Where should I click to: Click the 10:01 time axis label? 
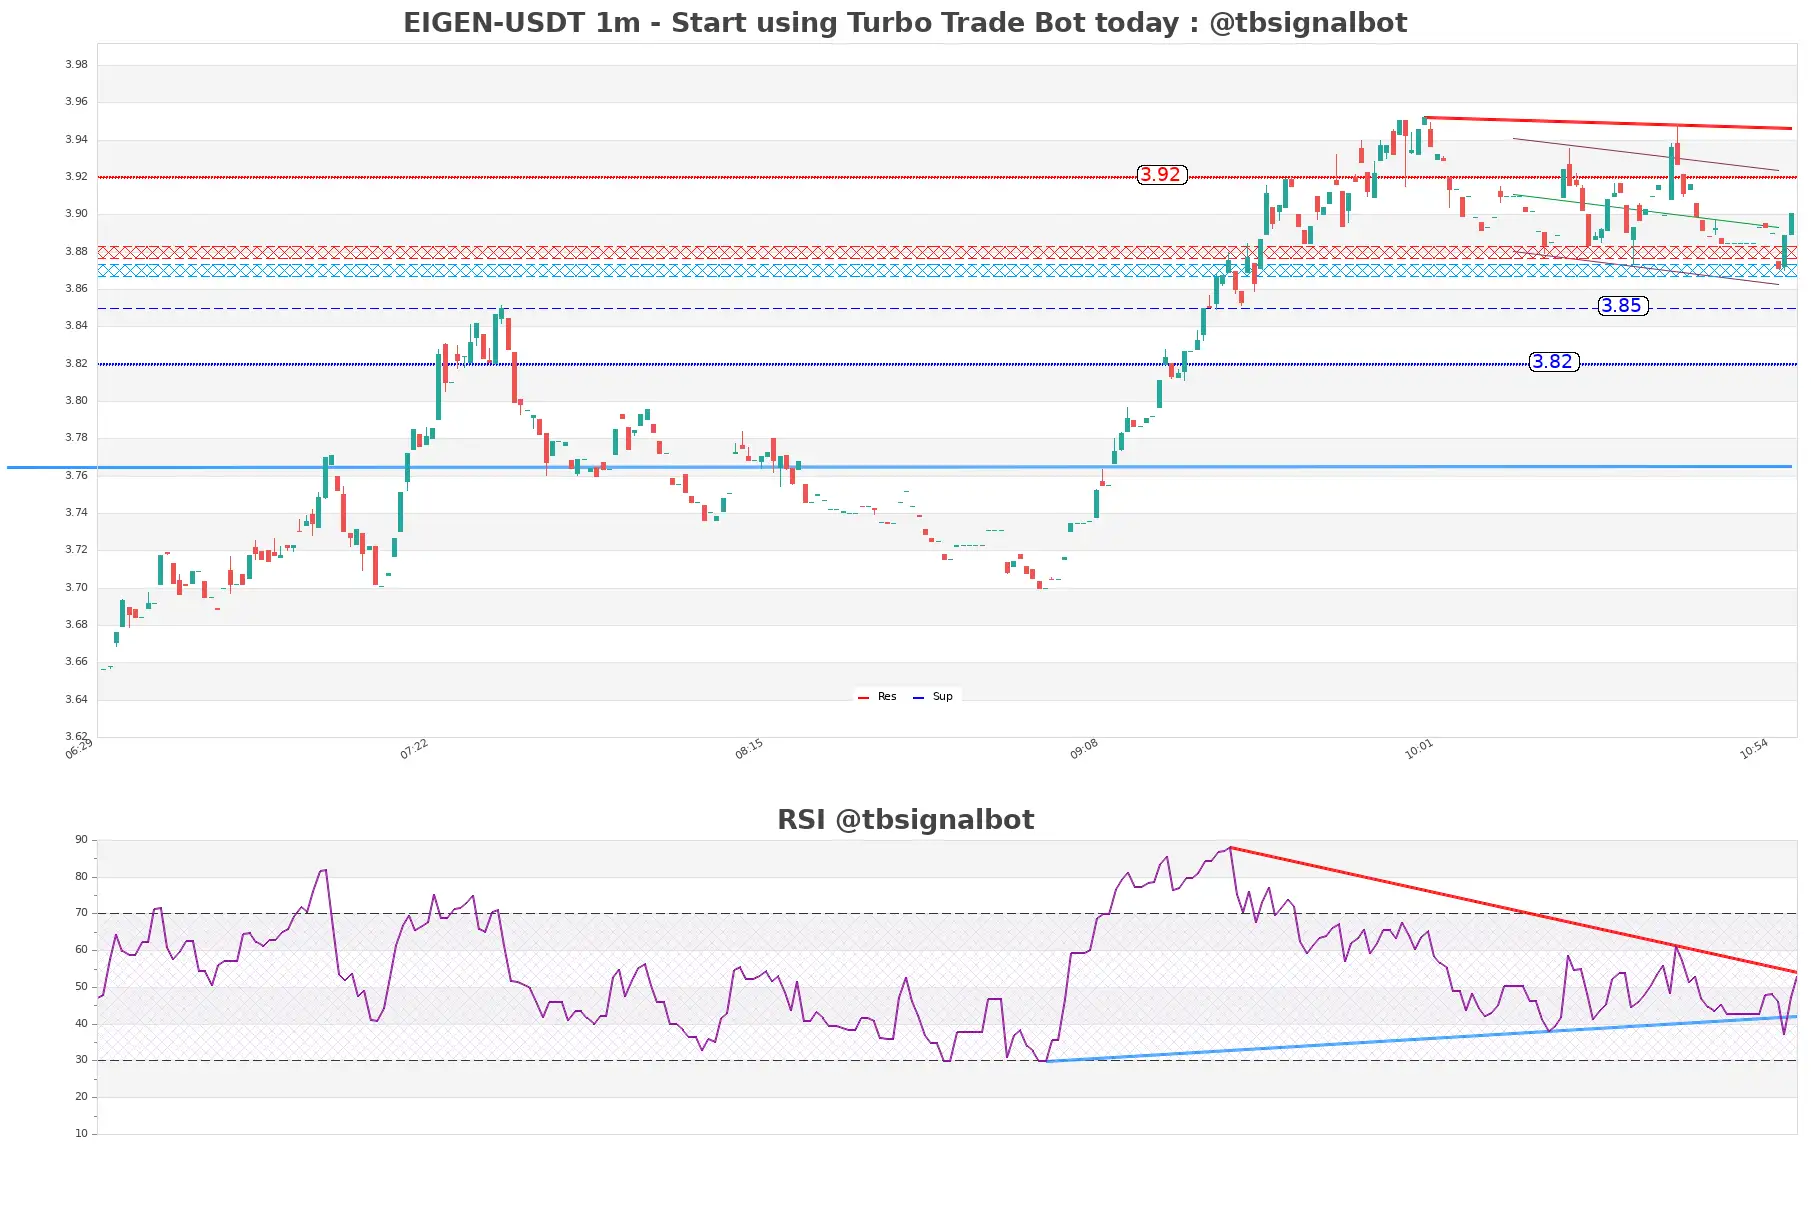point(1419,749)
